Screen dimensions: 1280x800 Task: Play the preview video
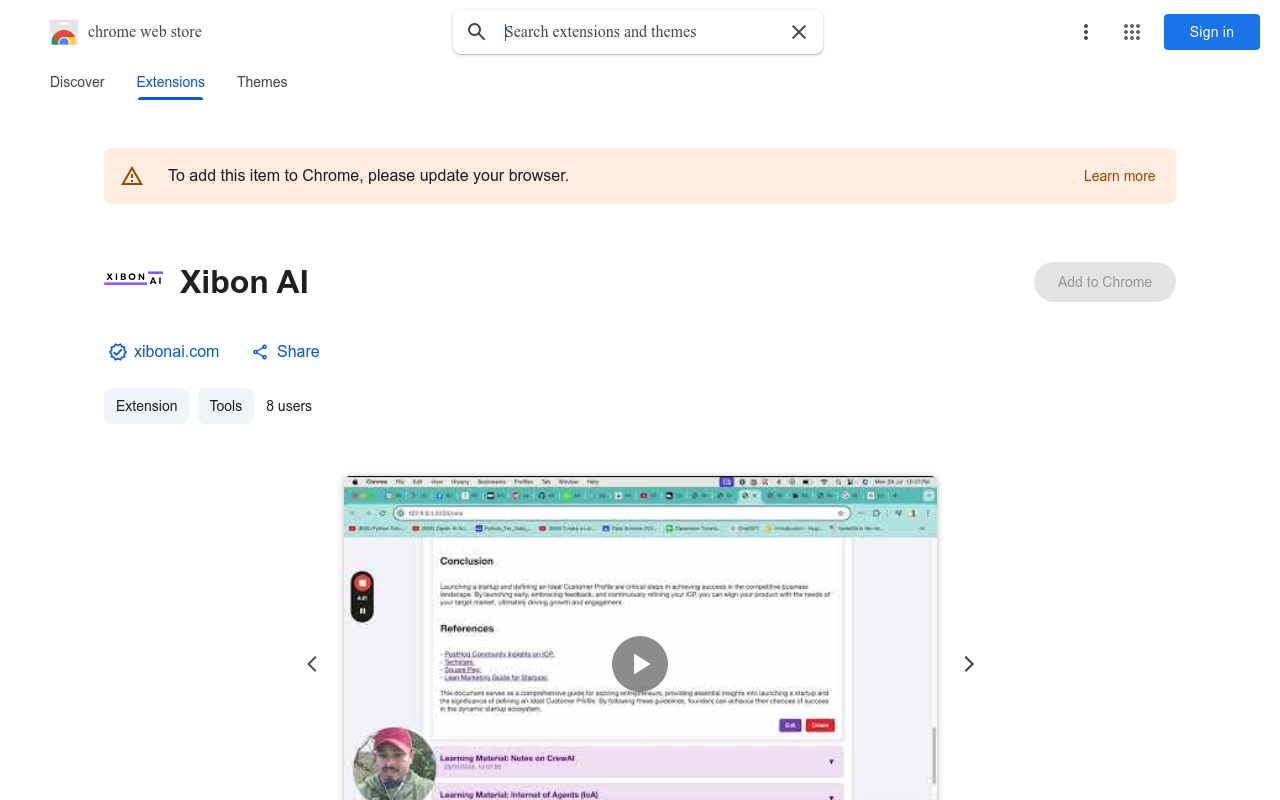[x=640, y=664]
